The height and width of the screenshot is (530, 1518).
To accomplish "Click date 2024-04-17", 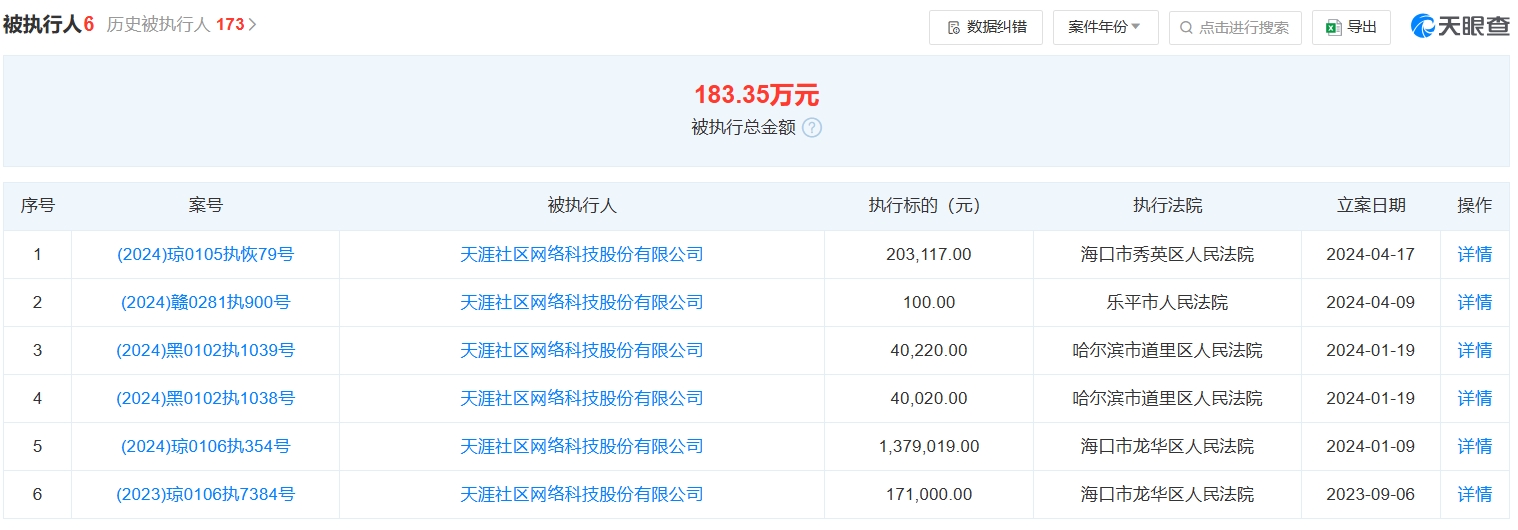I will [x=1371, y=255].
